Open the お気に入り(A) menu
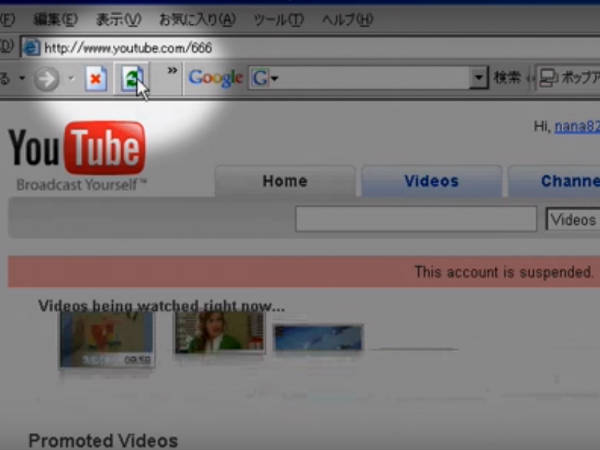The height and width of the screenshot is (450, 600). pos(198,19)
